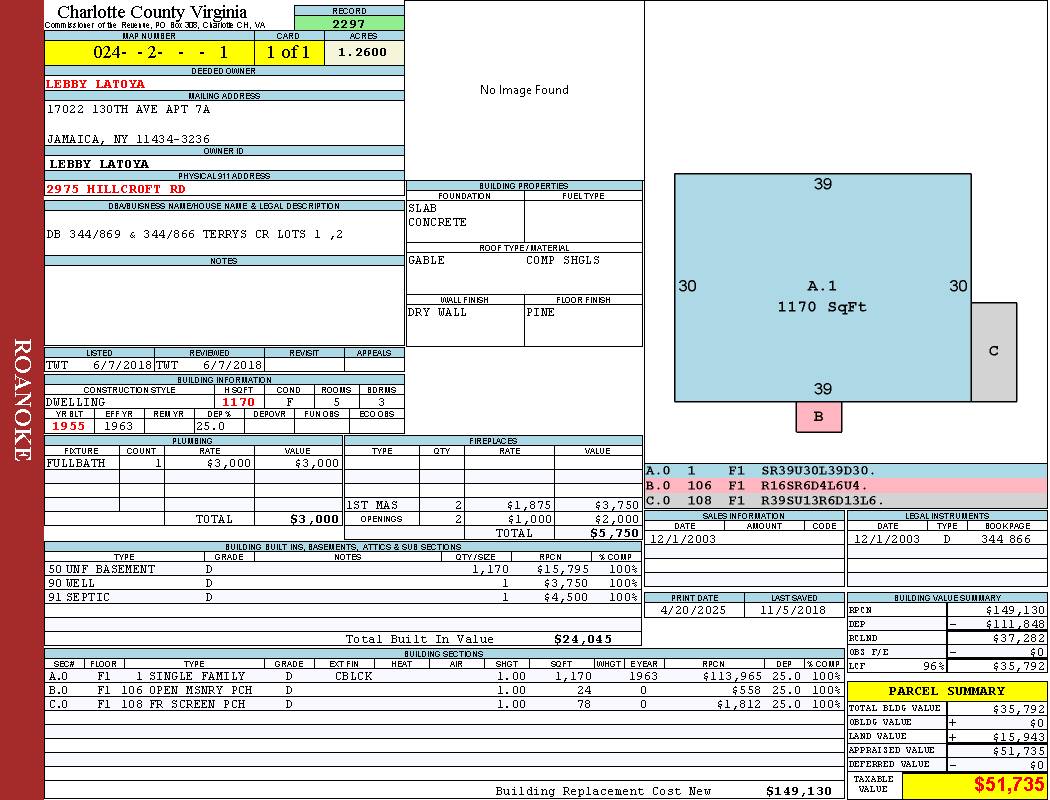The width and height of the screenshot is (1050, 800).
Task: Click the ROANOKE vertical side banner
Action: (x=22, y=400)
